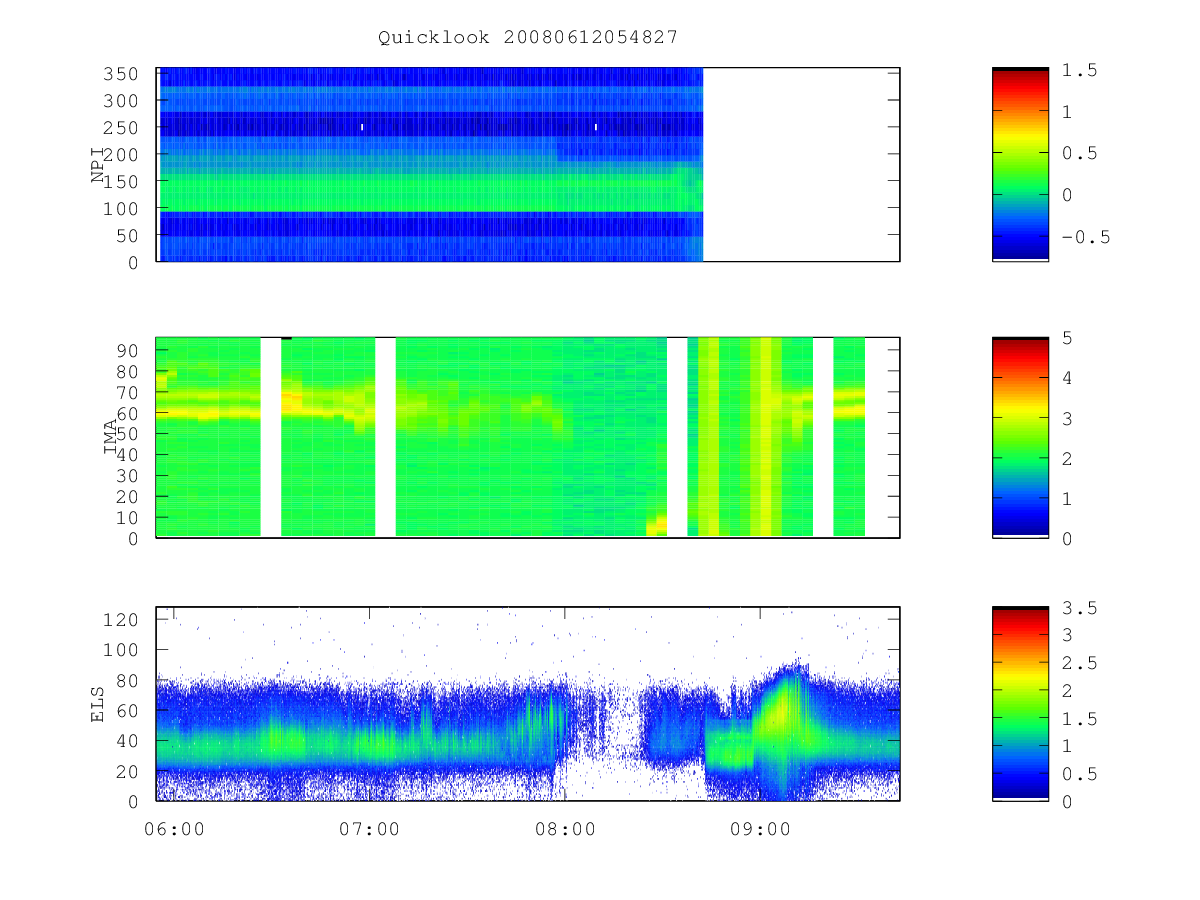Click the ELS spectrogram panel
This screenshot has width=1200, height=900.
point(528,703)
